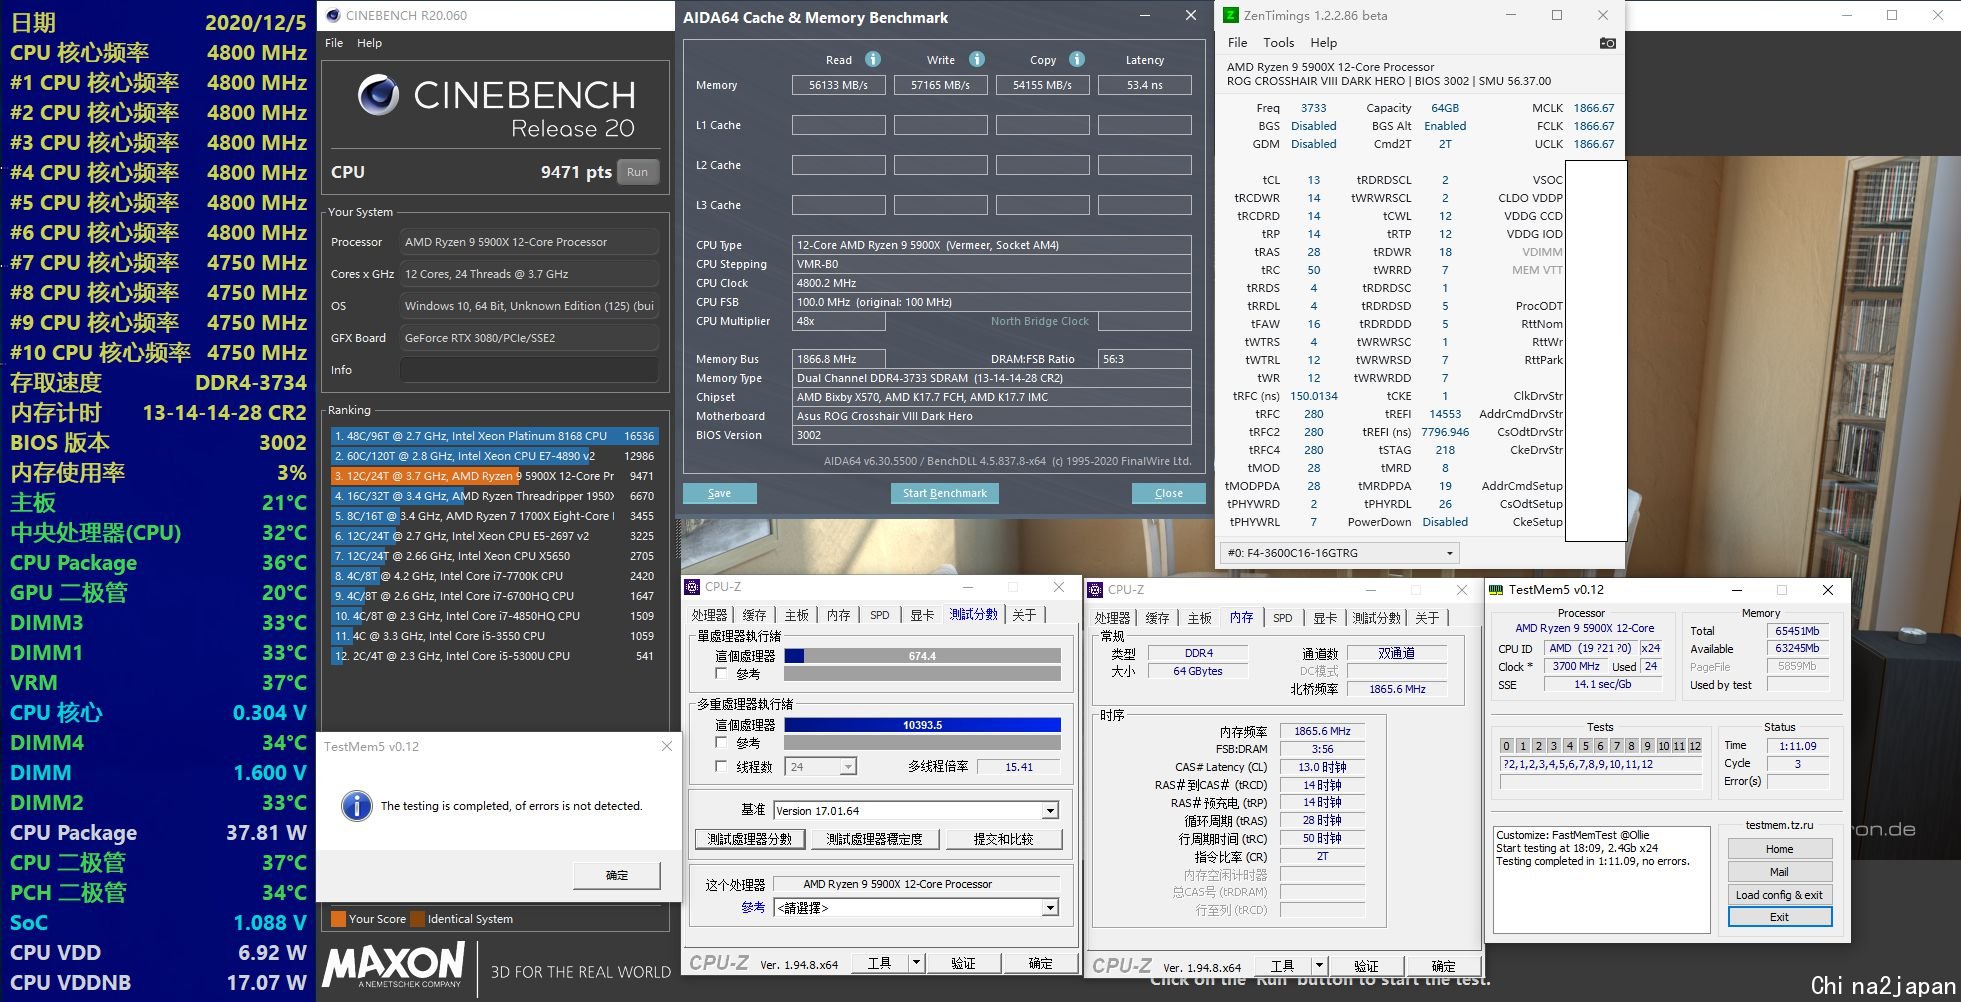Click multi-thread 10393.5 score bar
1961x1002 pixels.
(922, 725)
